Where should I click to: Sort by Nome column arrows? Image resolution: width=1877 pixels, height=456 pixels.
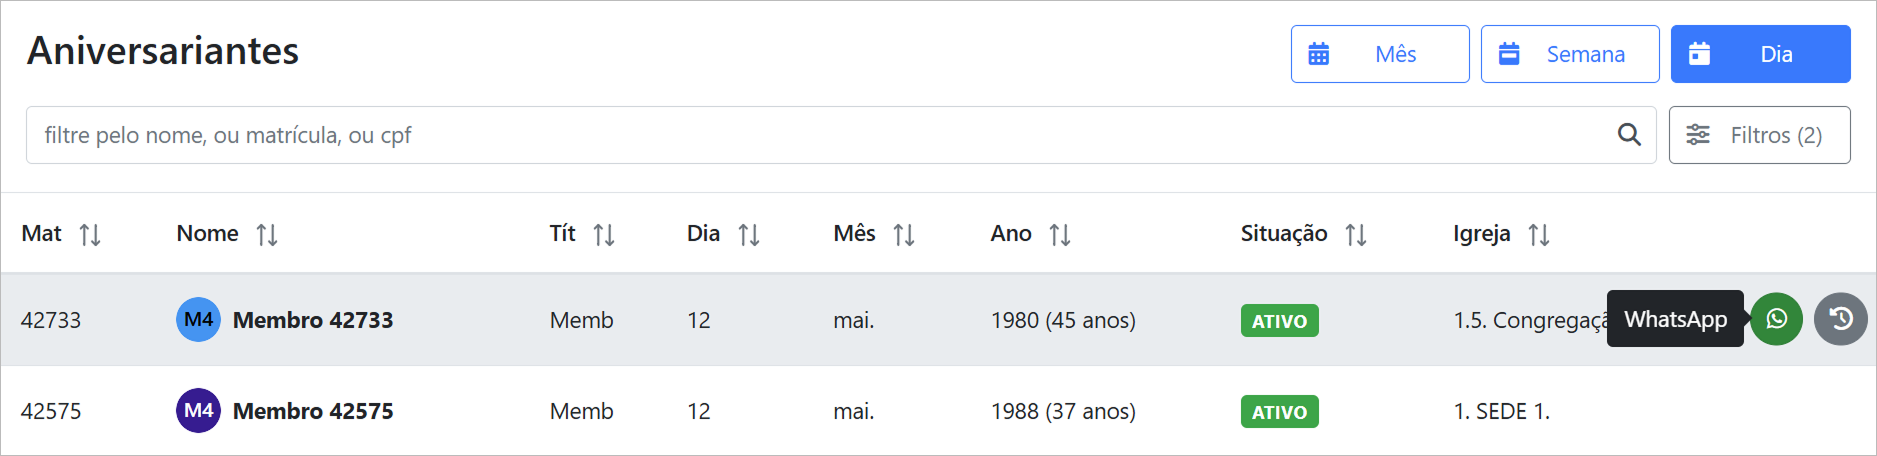pyautogui.click(x=267, y=235)
